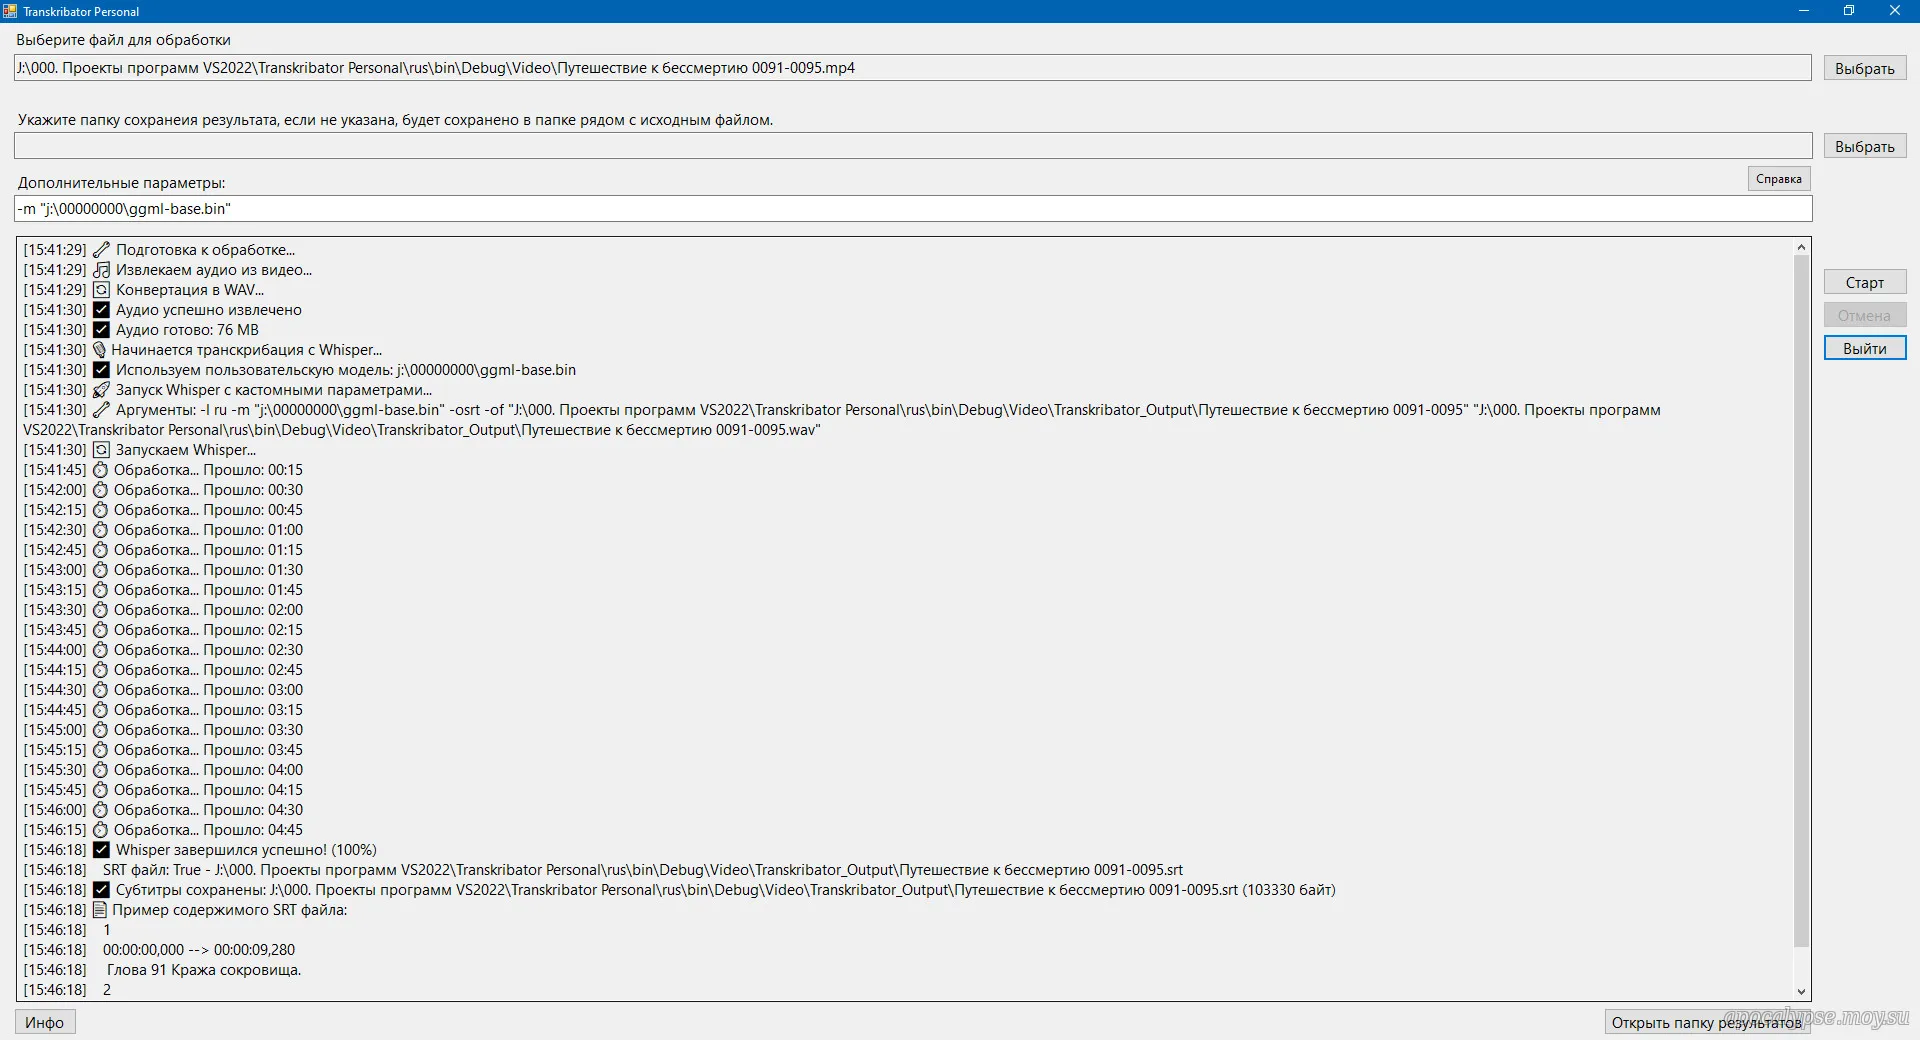Focus the additional parameters input field

pos(912,209)
